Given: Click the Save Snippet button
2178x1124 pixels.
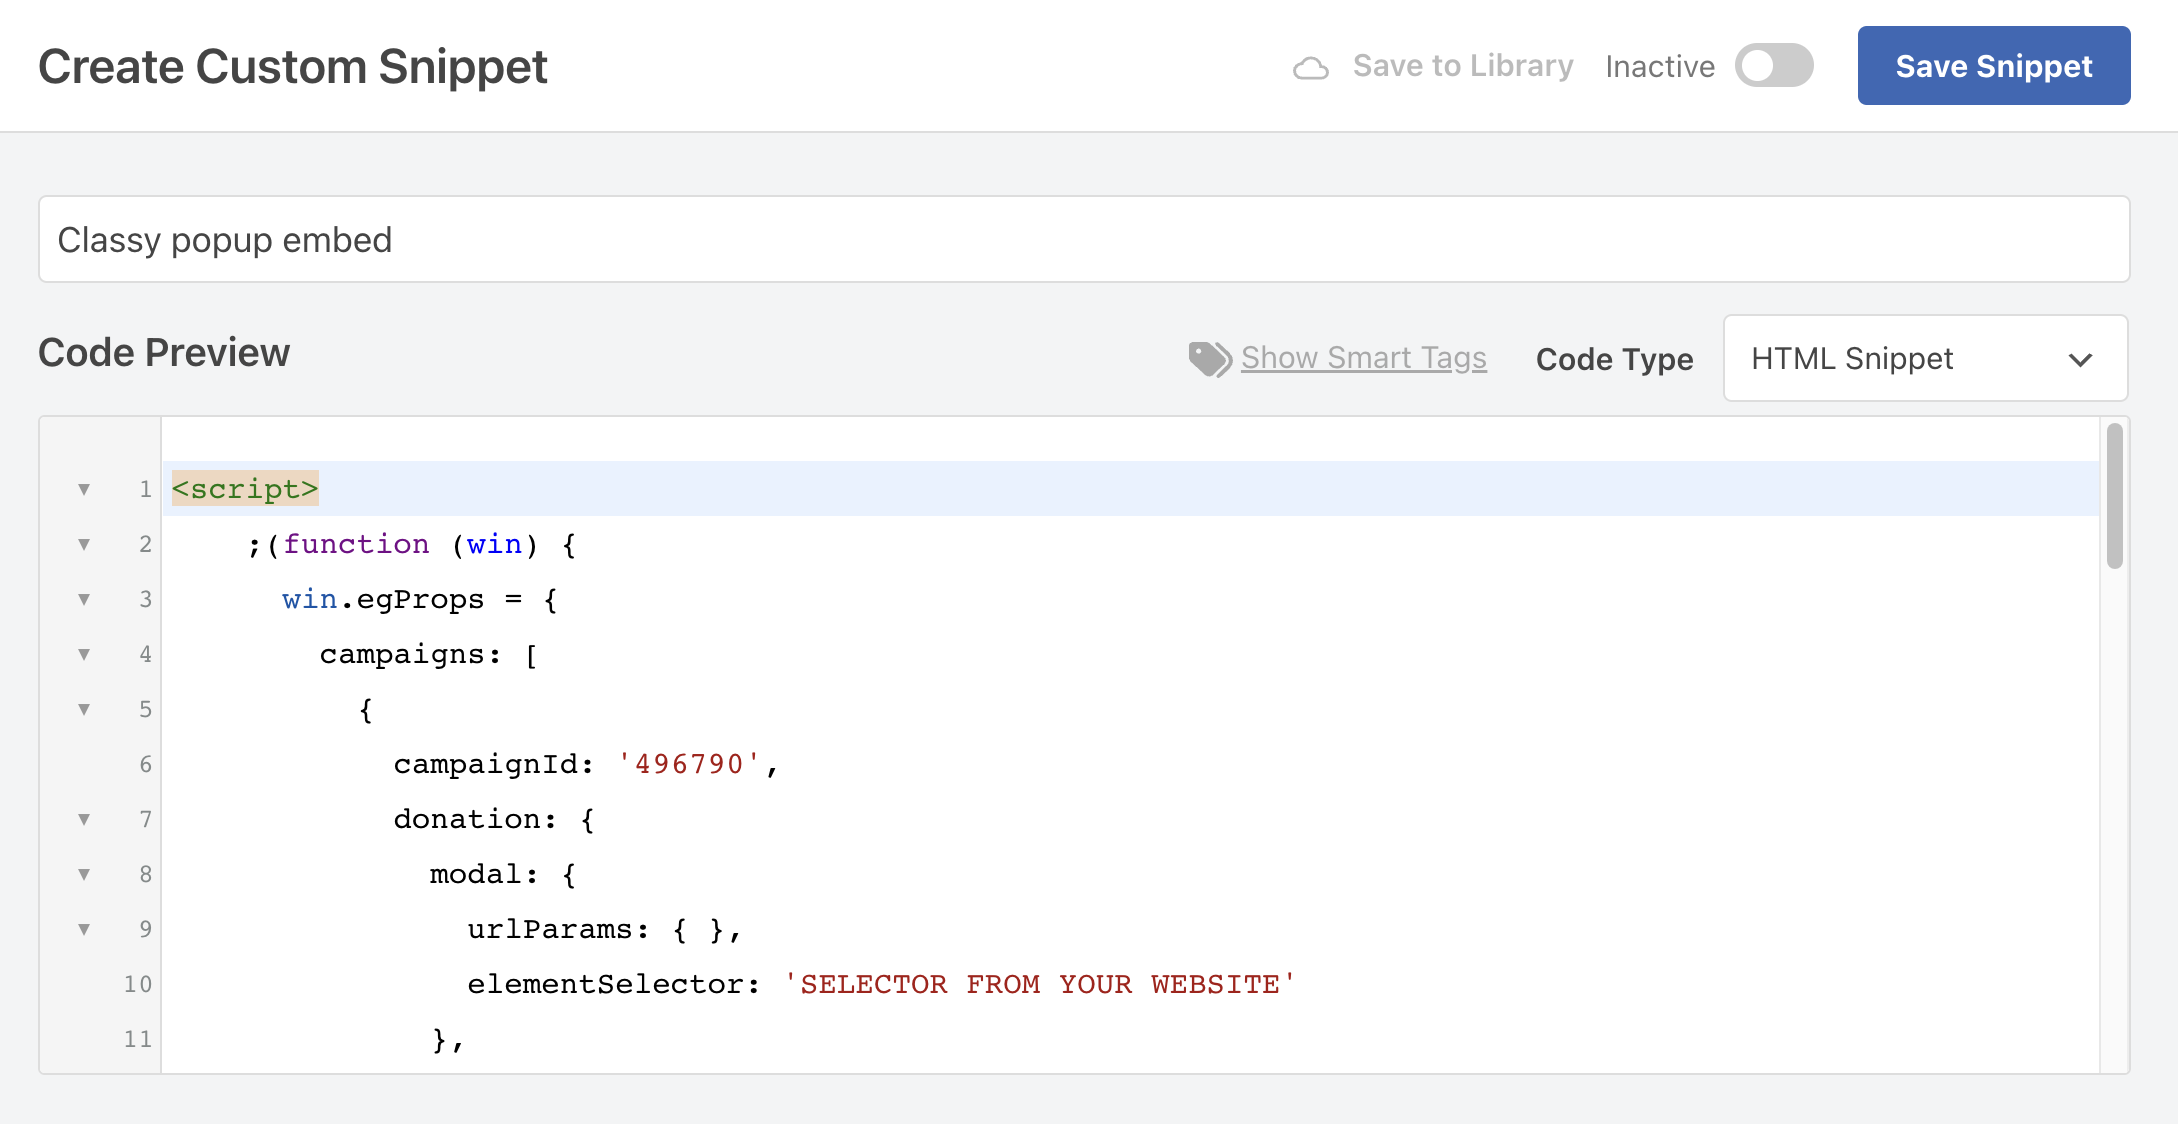Looking at the screenshot, I should [x=1994, y=66].
